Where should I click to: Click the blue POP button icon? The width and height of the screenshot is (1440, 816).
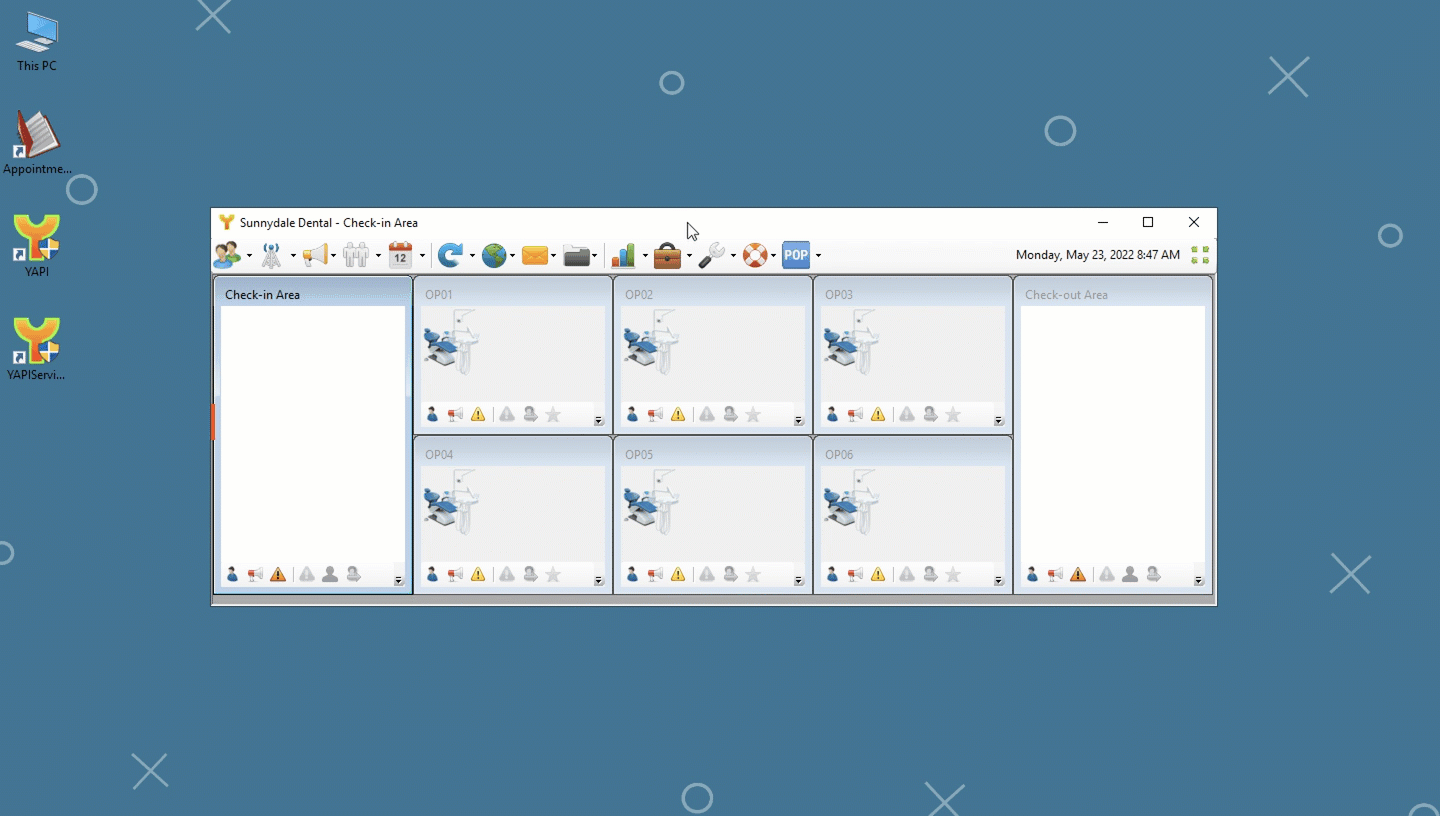point(796,256)
